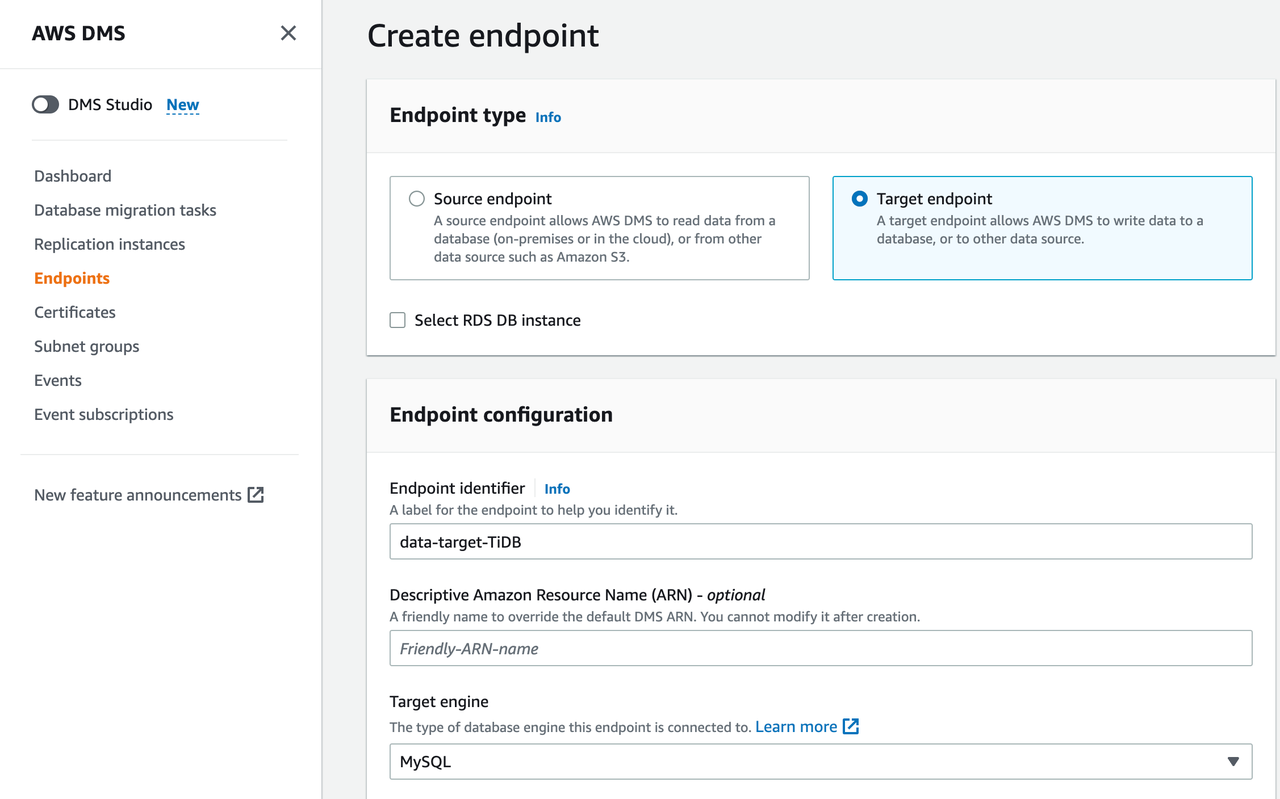This screenshot has height=799, width=1280.
Task: Click the Endpoint configuration section heading
Action: (x=501, y=415)
